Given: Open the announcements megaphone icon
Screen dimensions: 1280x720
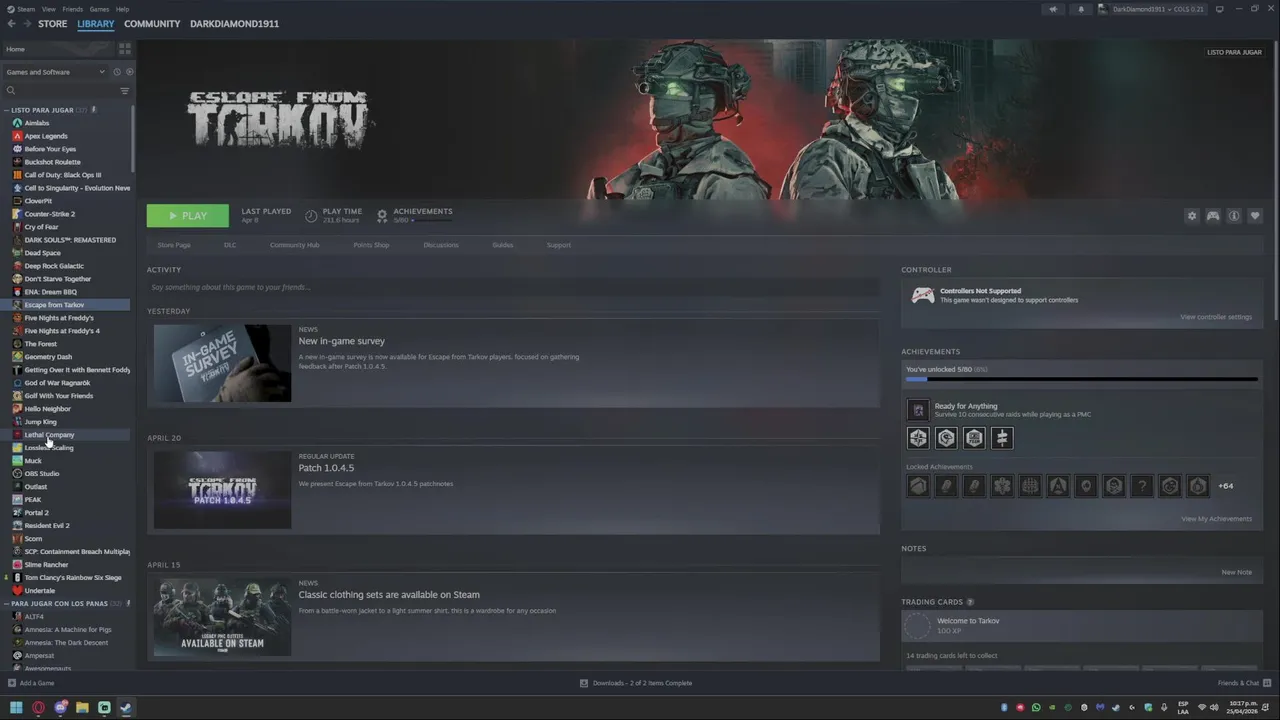Looking at the screenshot, I should pos(1052,9).
